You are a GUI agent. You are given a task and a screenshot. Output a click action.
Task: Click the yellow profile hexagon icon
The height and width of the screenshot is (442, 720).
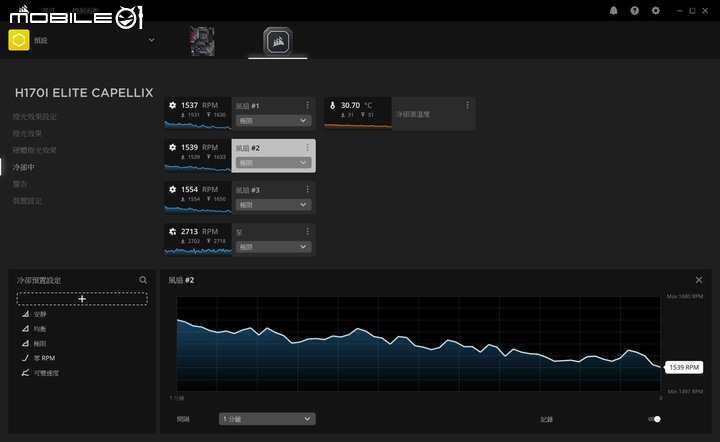[x=19, y=40]
